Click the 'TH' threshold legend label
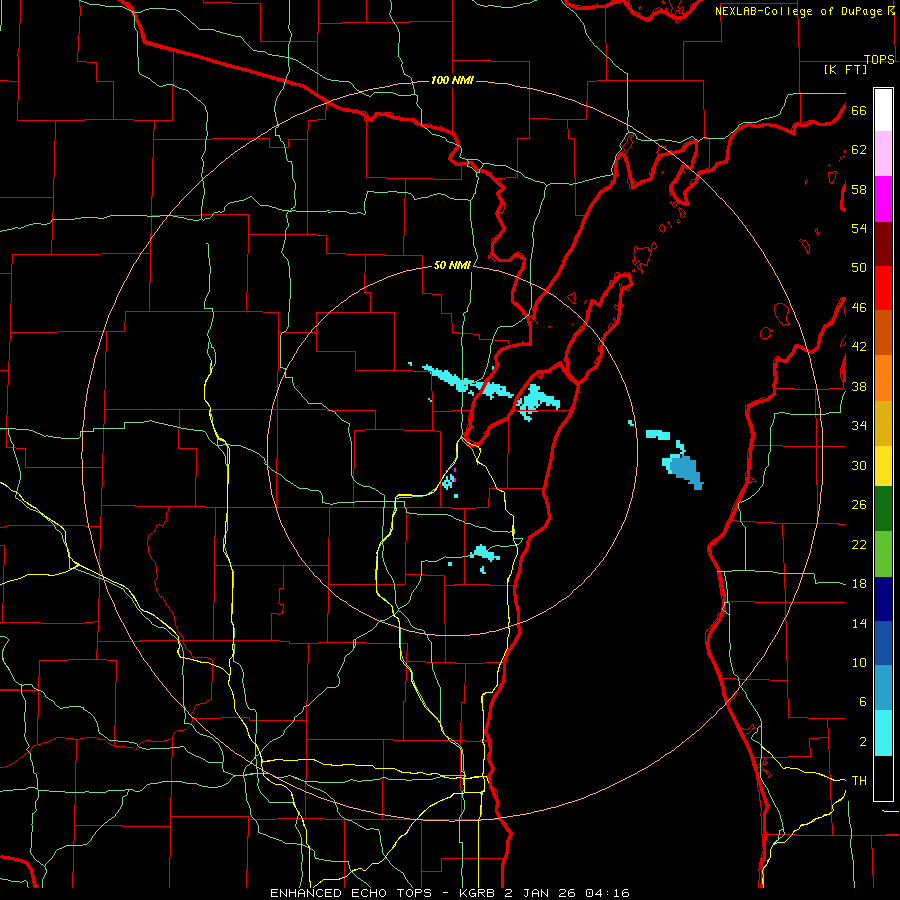This screenshot has width=900, height=900. (859, 781)
